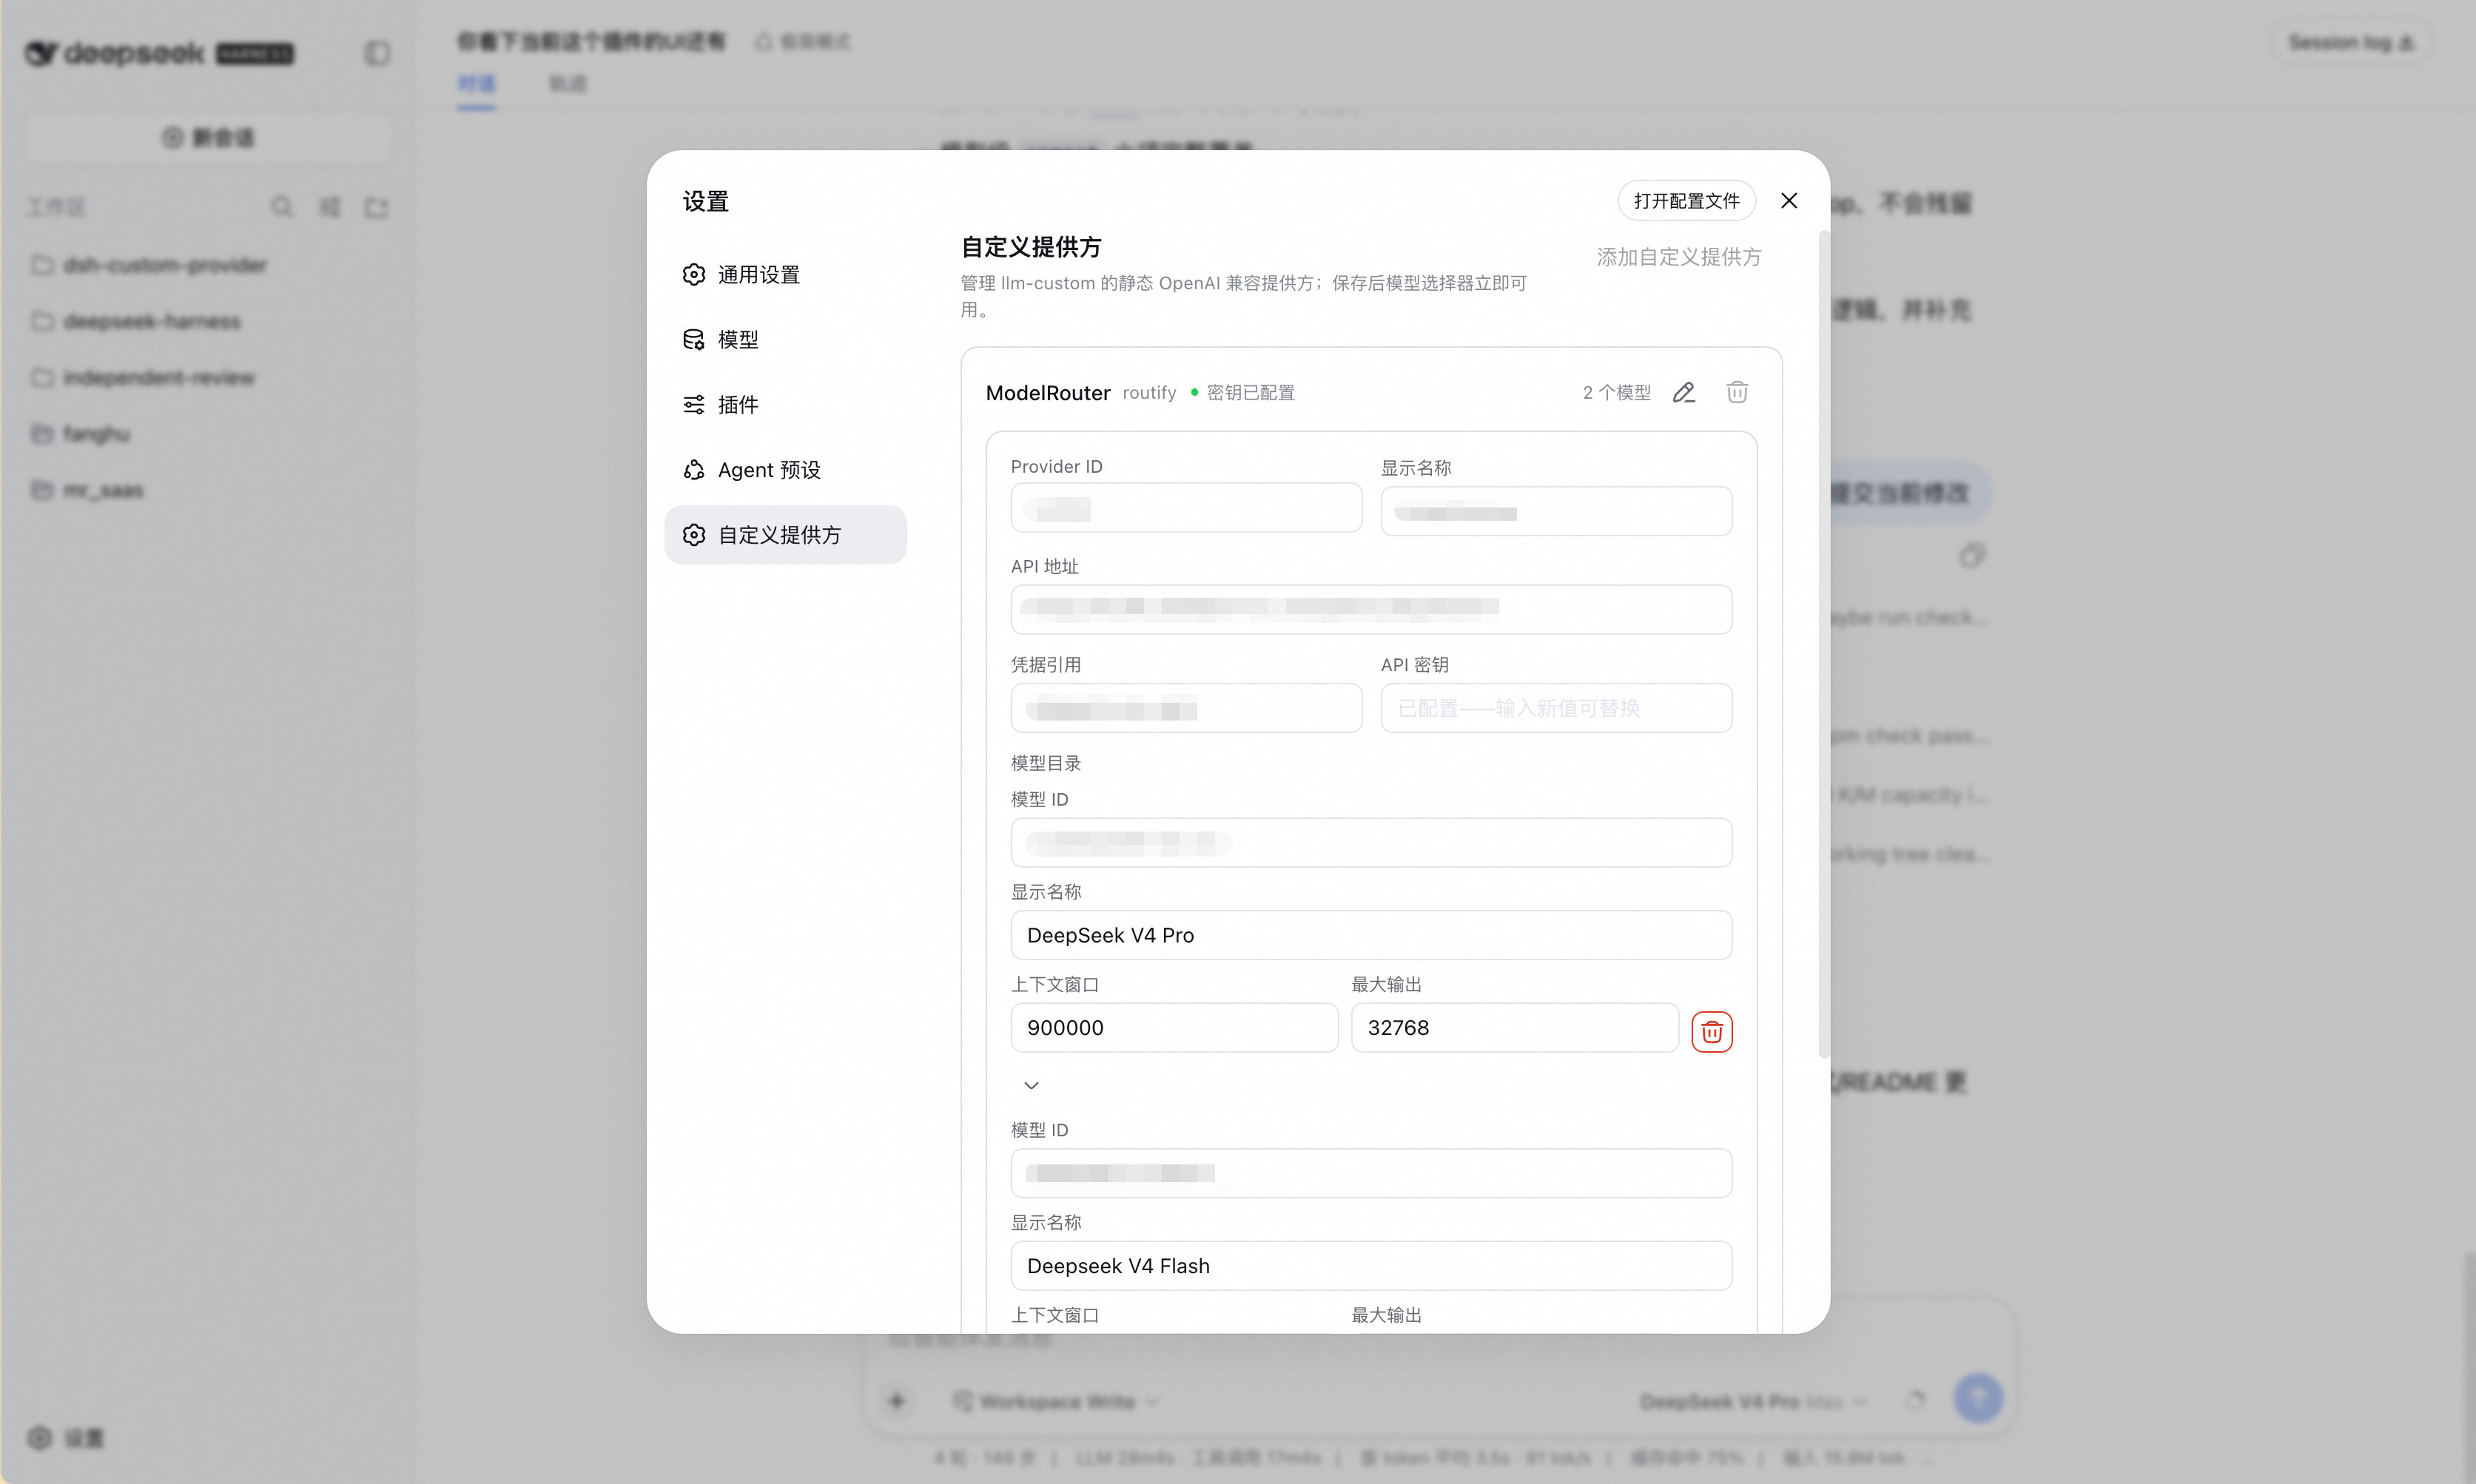
Task: Focus the API 密钥 input field
Action: (x=1556, y=708)
